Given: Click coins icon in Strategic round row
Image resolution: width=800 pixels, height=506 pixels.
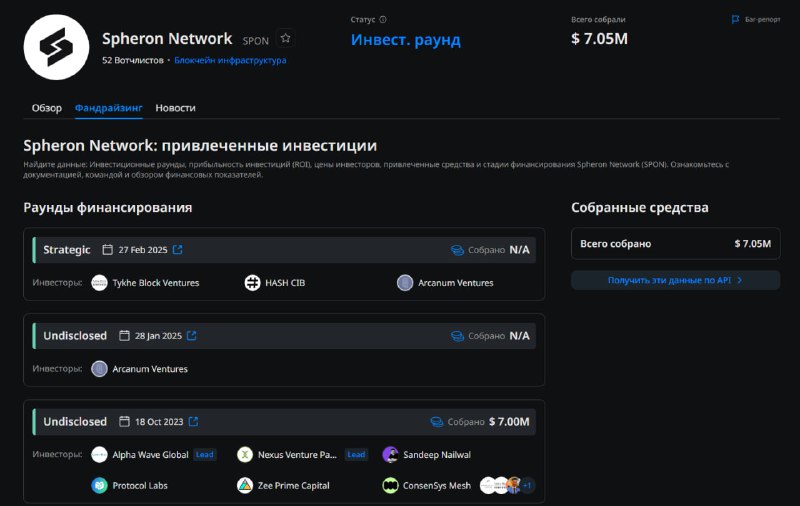Looking at the screenshot, I should [x=457, y=250].
